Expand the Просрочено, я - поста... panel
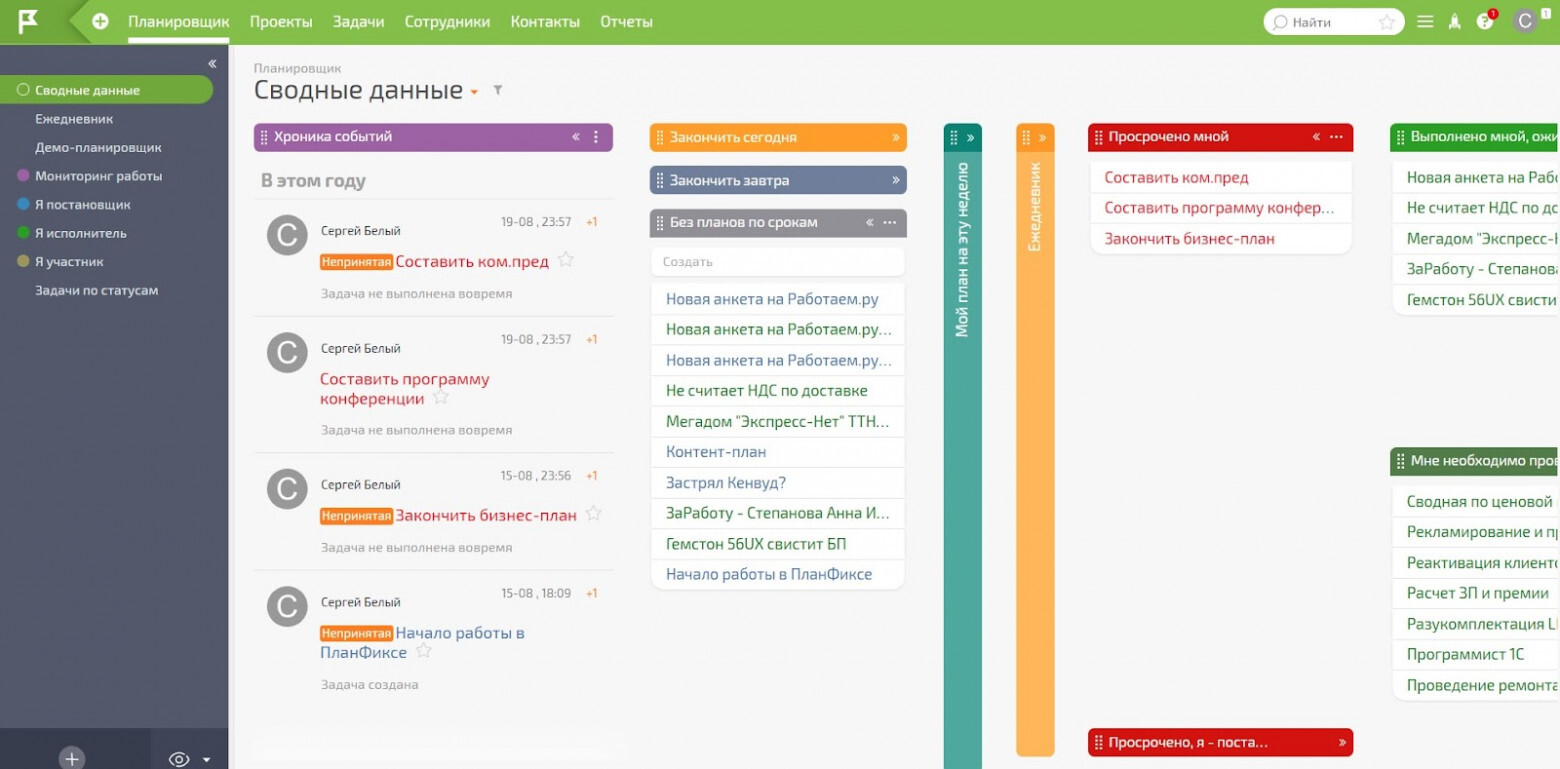1560x769 pixels. pos(1342,743)
